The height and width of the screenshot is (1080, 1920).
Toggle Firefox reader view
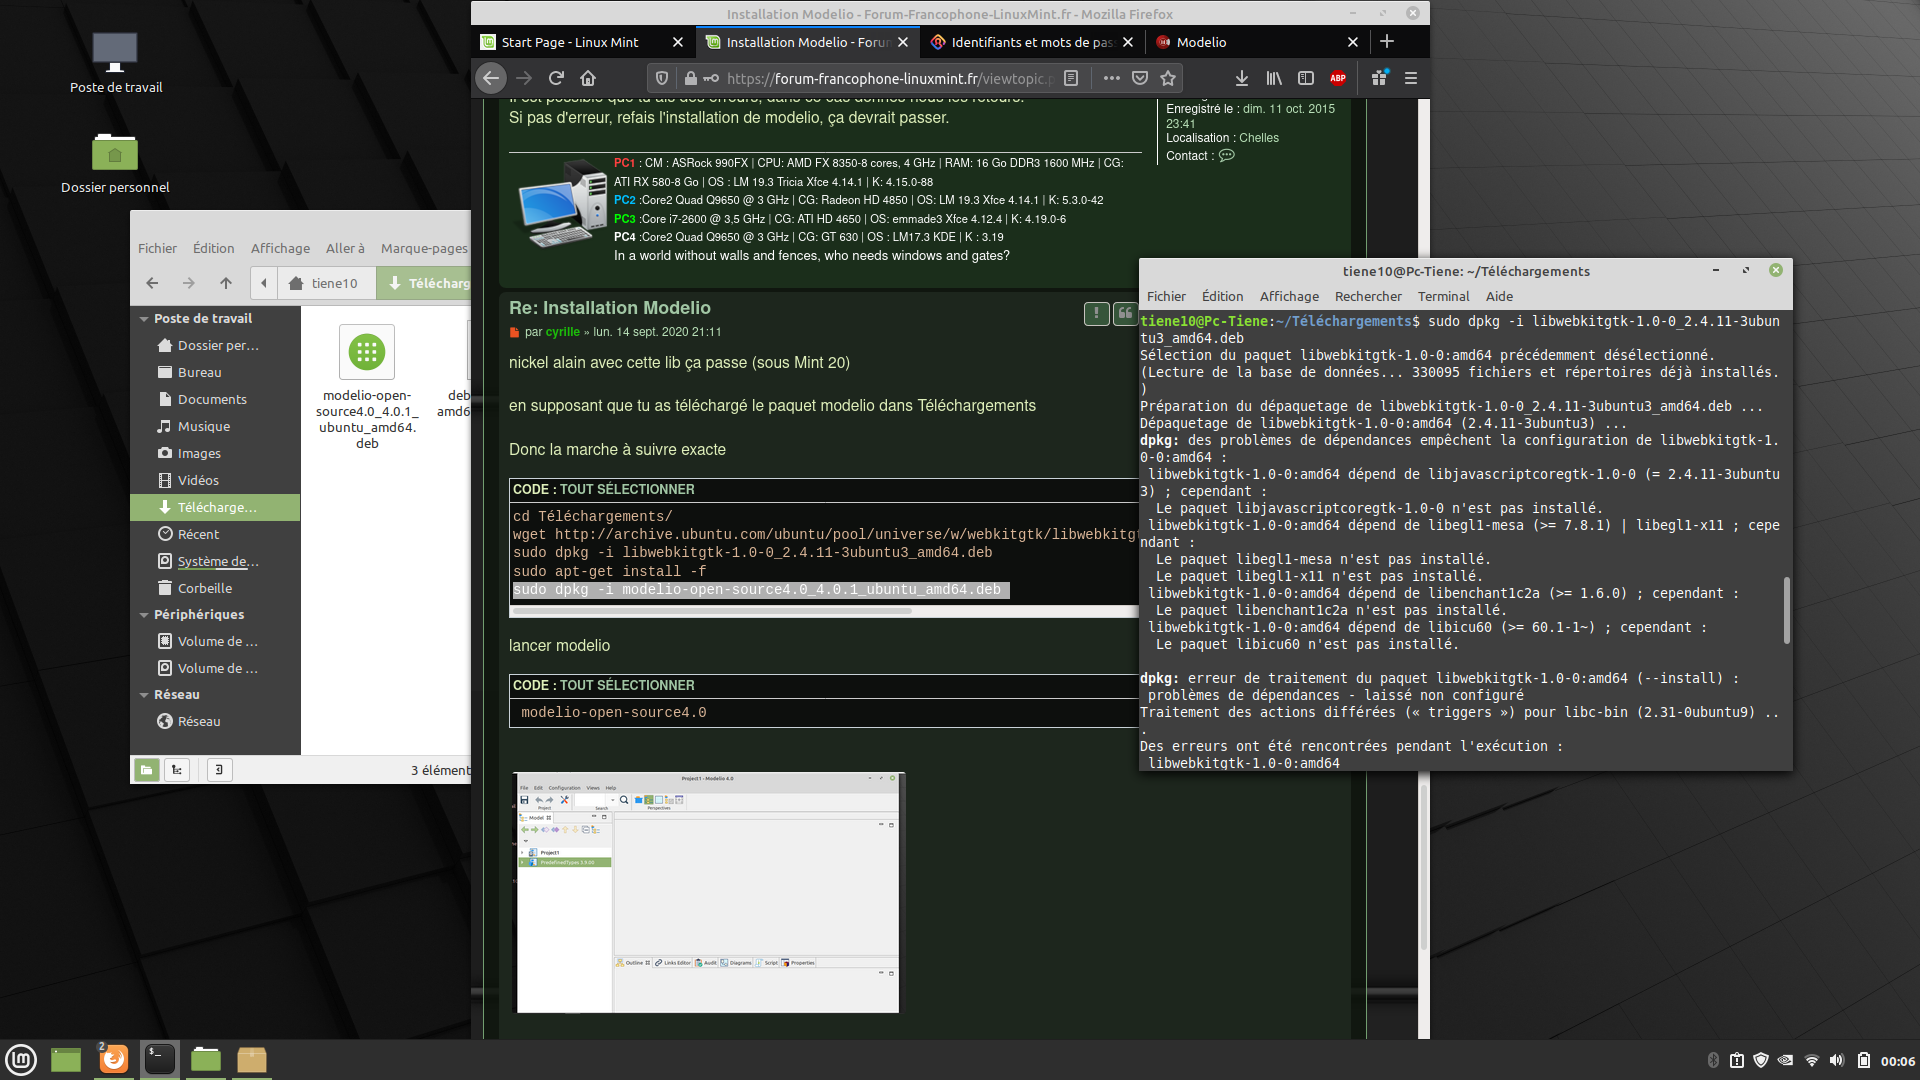click(x=1071, y=78)
